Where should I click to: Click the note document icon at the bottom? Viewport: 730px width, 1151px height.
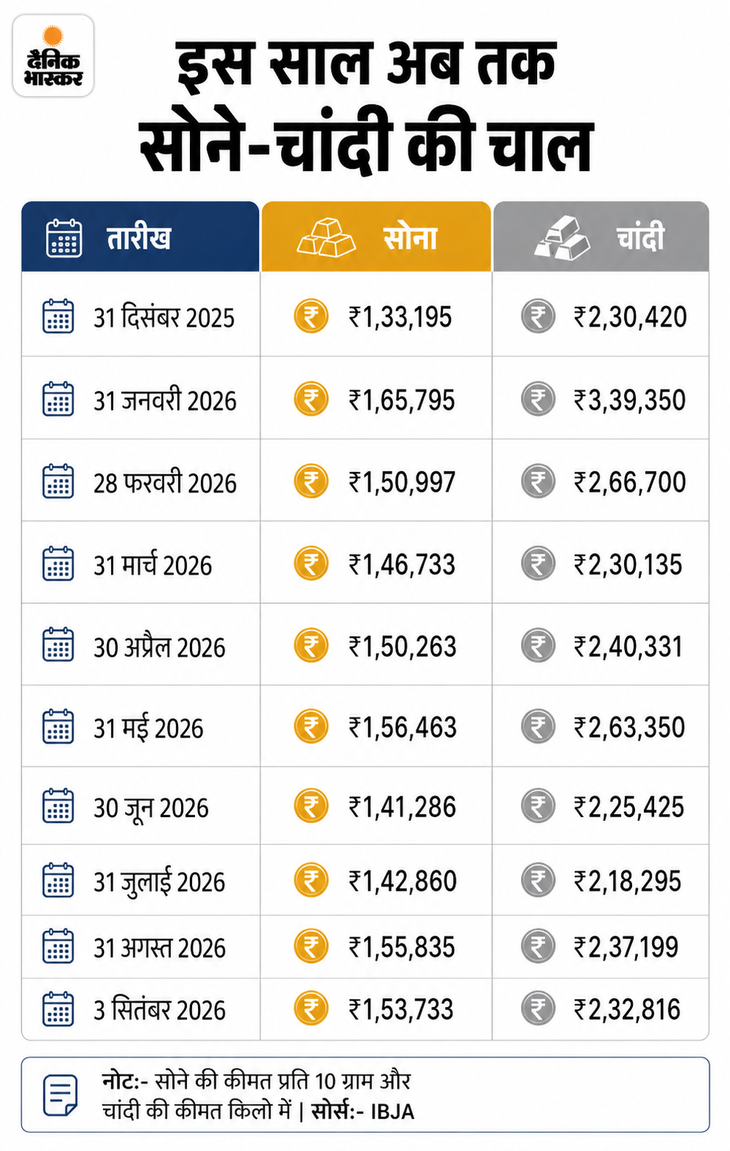pos(61,1095)
